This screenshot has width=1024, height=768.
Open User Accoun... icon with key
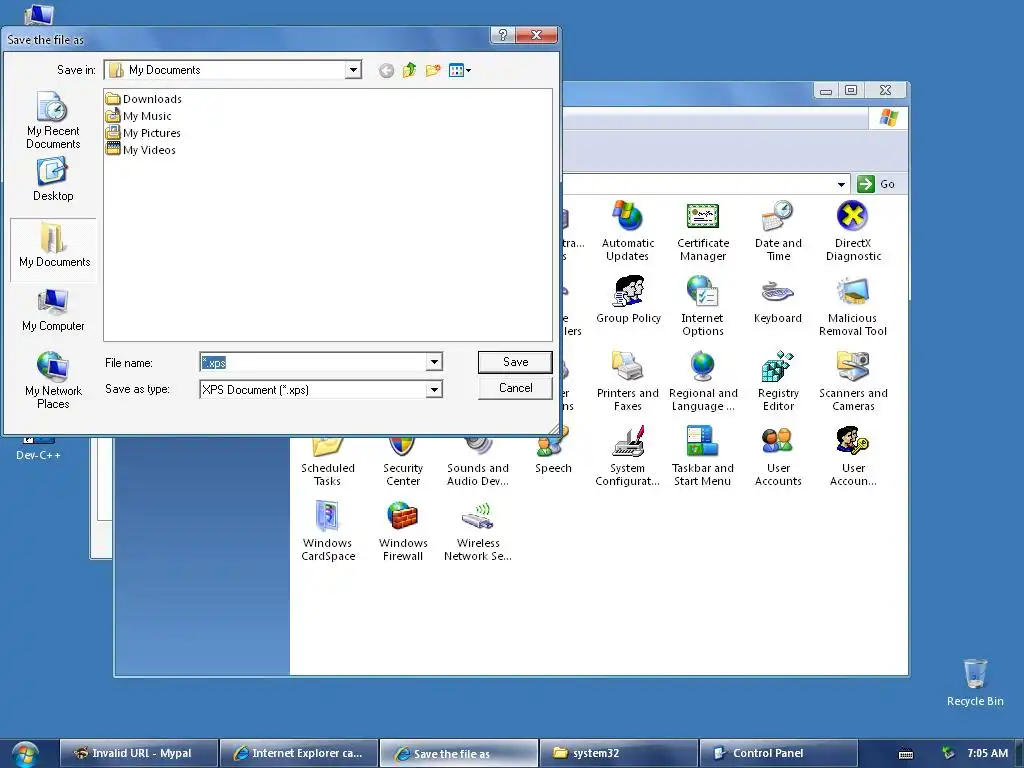click(853, 456)
